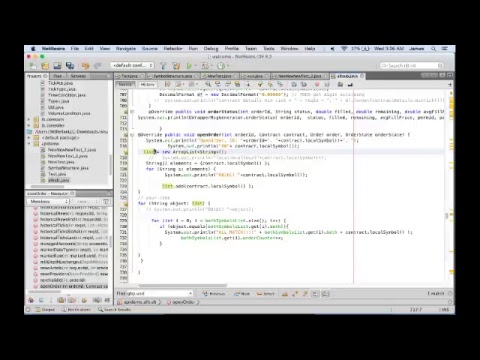Click the Select button in find bar

(266, 294)
